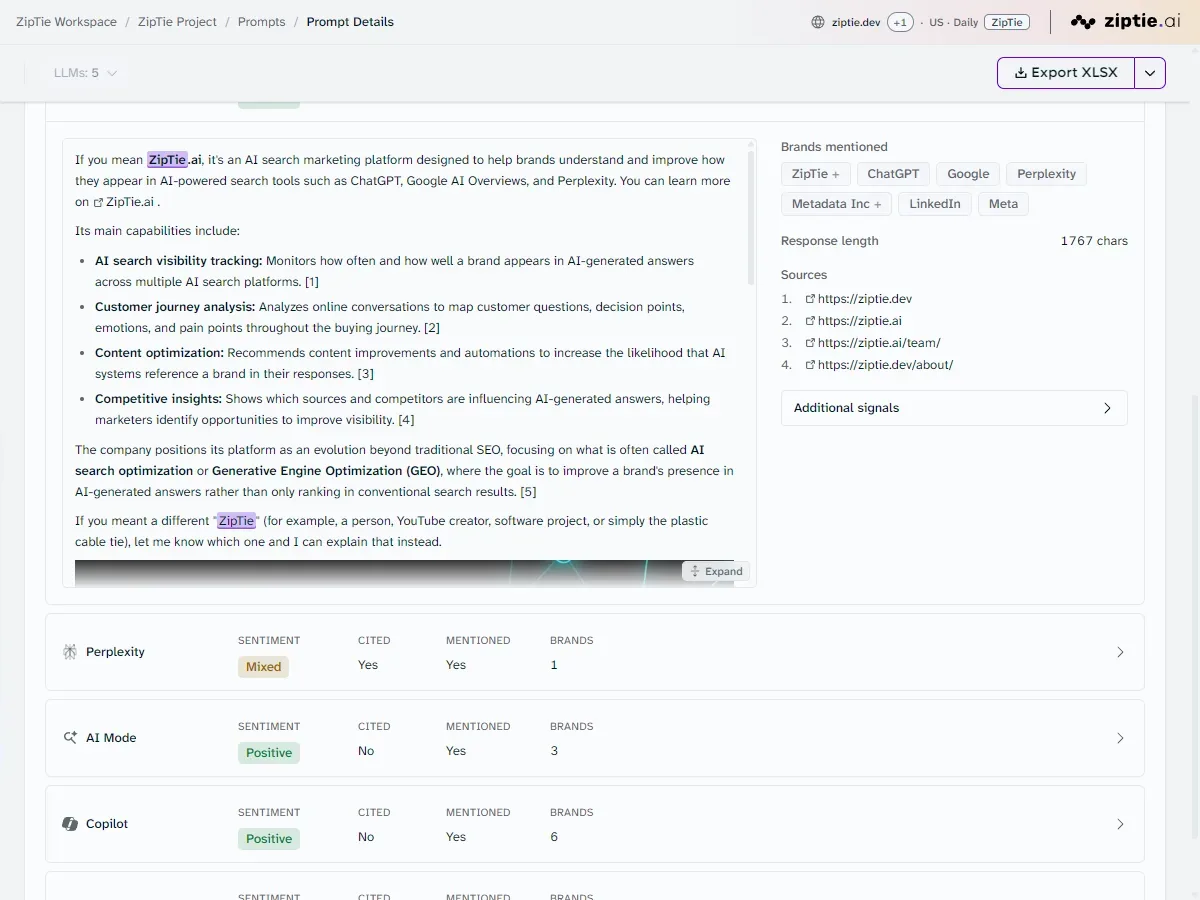Click the US · Daily label
The height and width of the screenshot is (900, 1200).
coord(953,22)
